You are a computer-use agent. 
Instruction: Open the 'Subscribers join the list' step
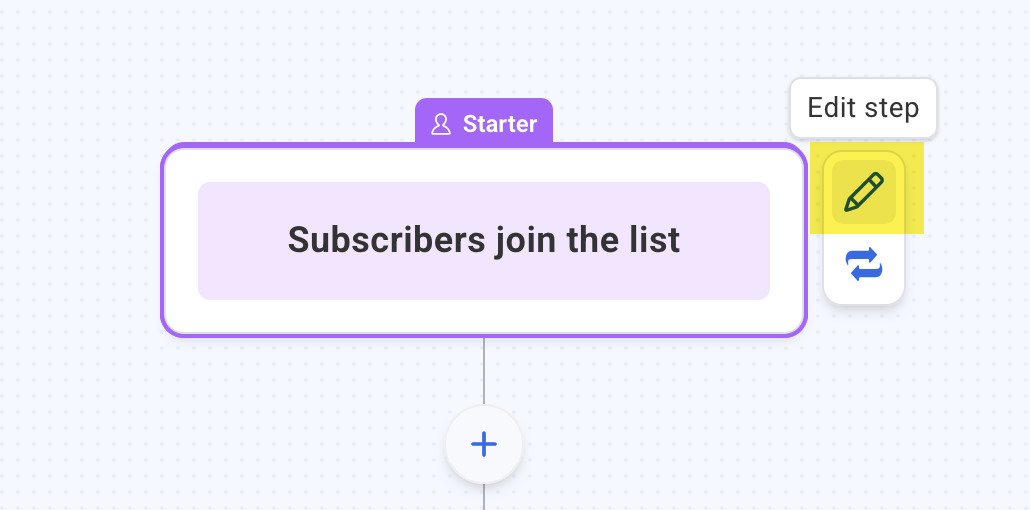[x=484, y=241]
